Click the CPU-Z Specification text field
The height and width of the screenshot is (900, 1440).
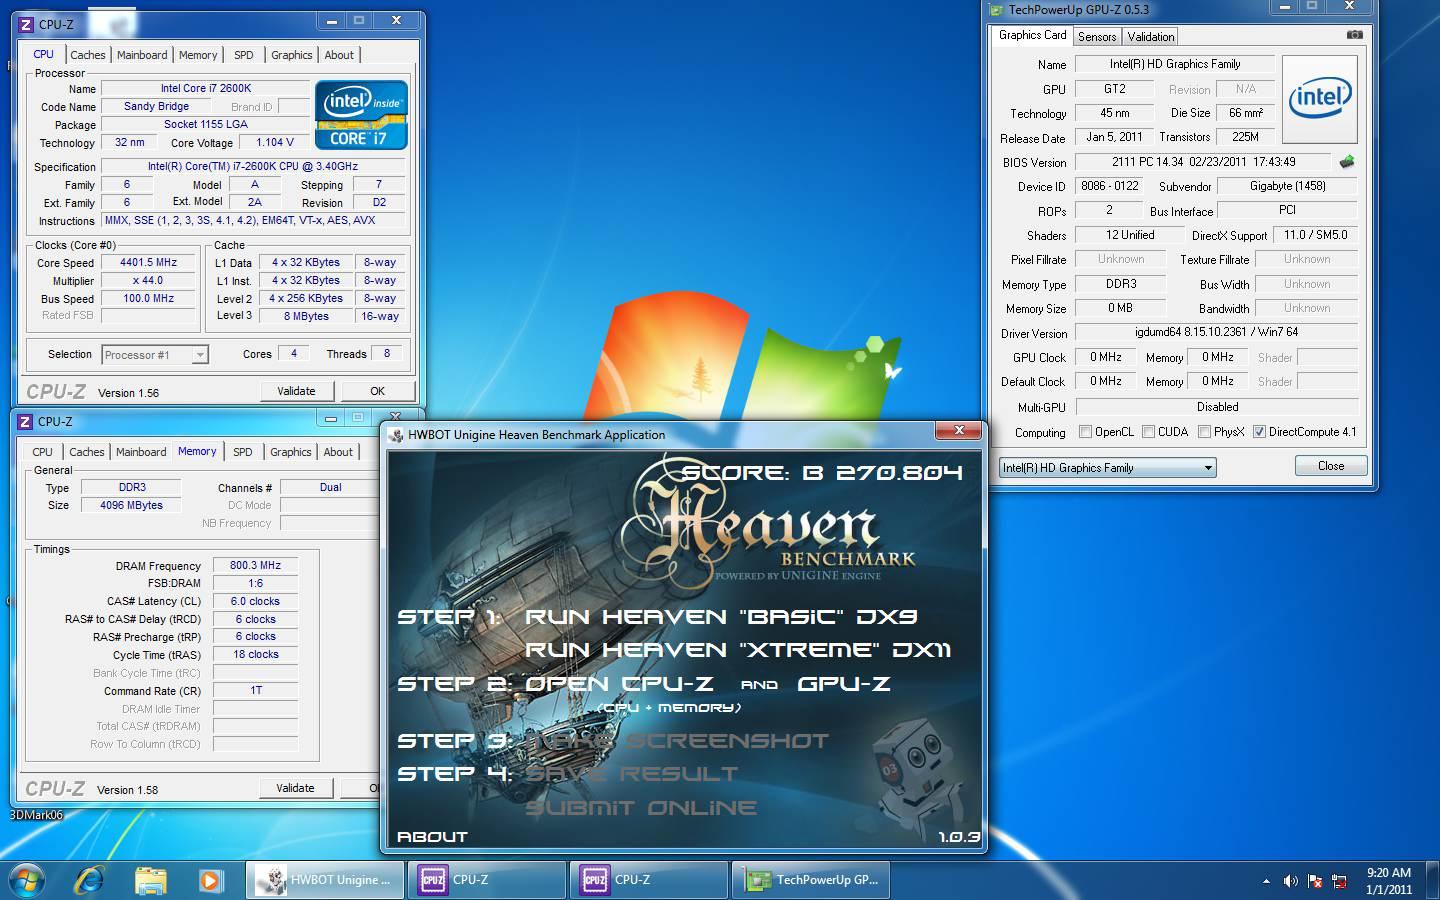(x=253, y=167)
